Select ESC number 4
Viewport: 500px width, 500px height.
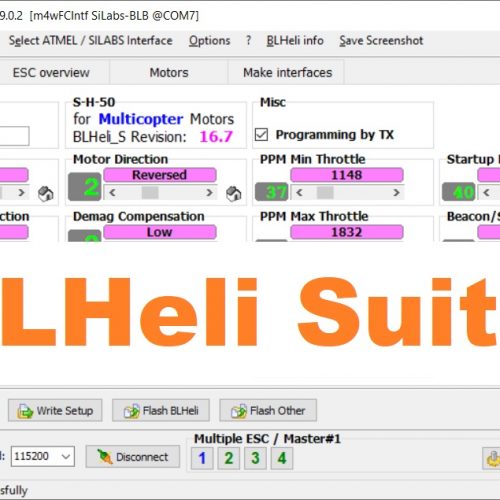click(282, 458)
